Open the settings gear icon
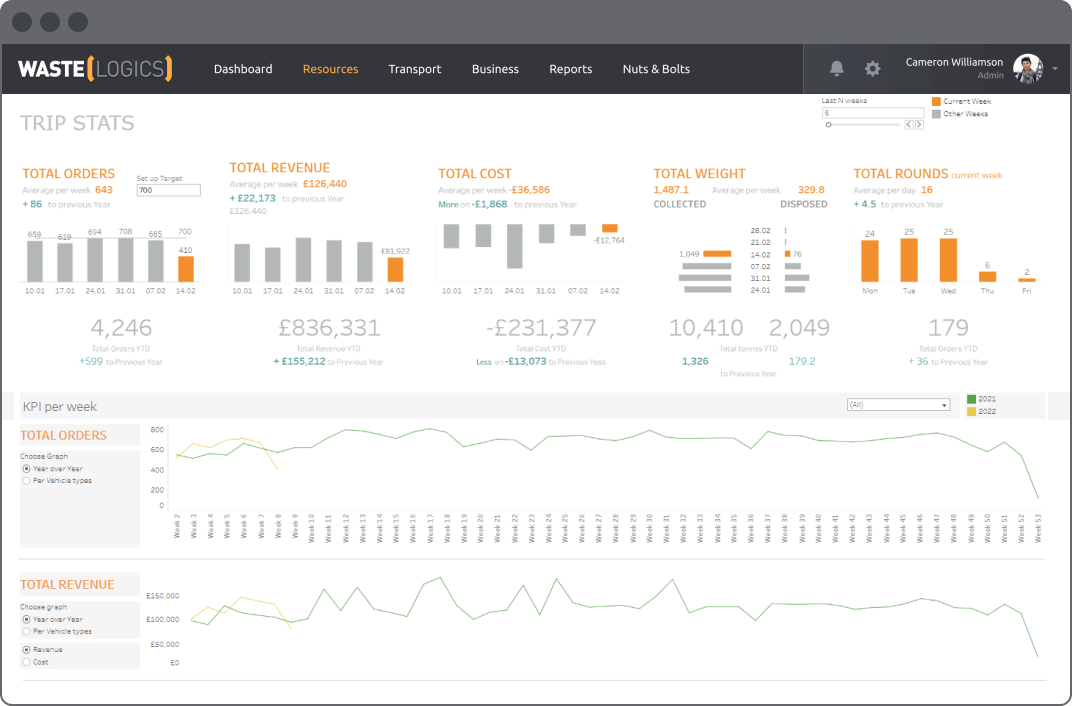 pyautogui.click(x=872, y=68)
